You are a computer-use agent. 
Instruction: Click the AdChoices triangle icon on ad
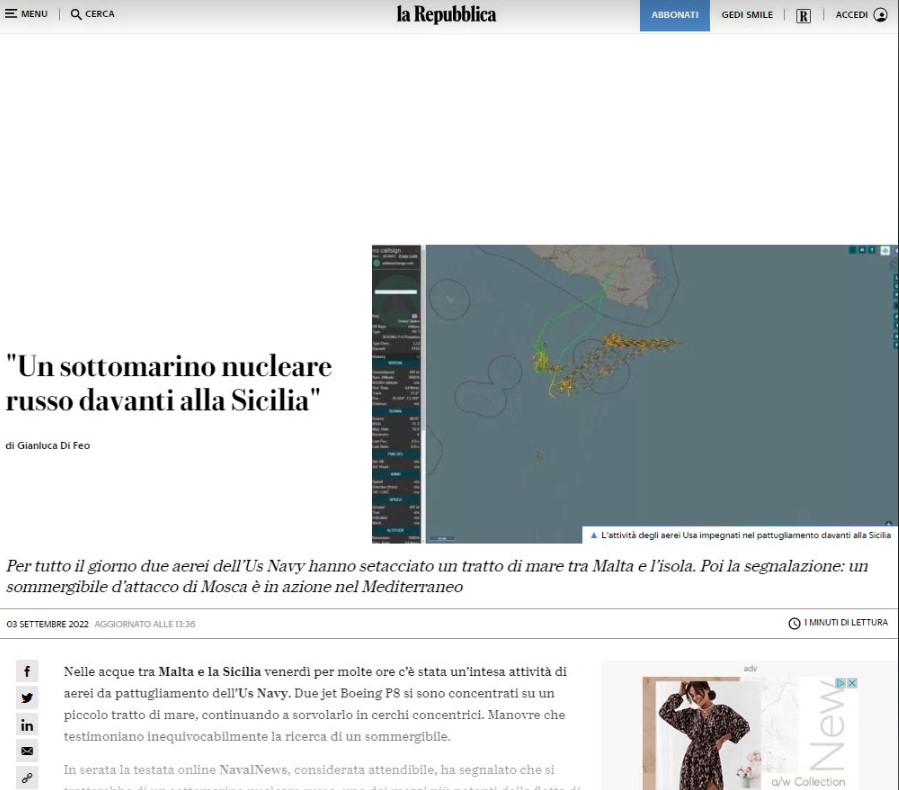(841, 683)
